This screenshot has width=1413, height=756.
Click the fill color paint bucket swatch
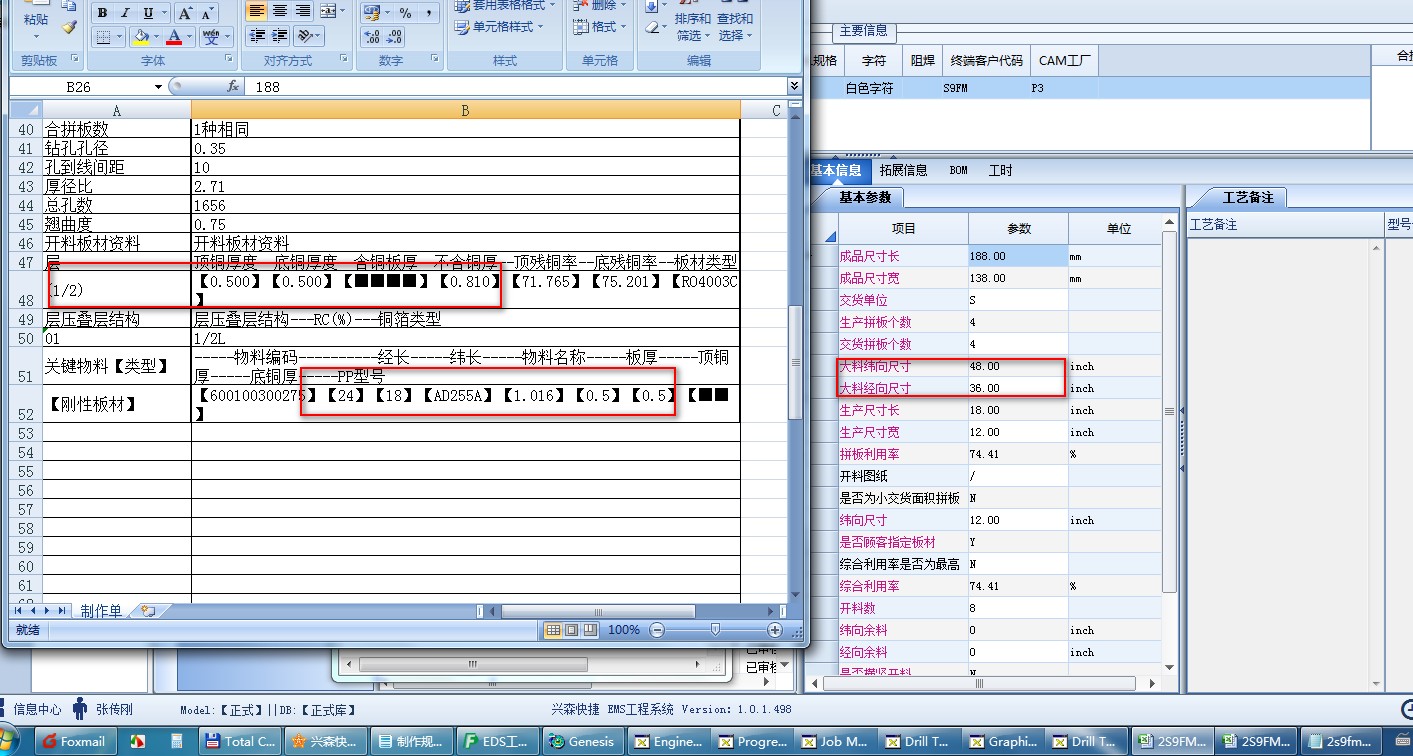[140, 37]
